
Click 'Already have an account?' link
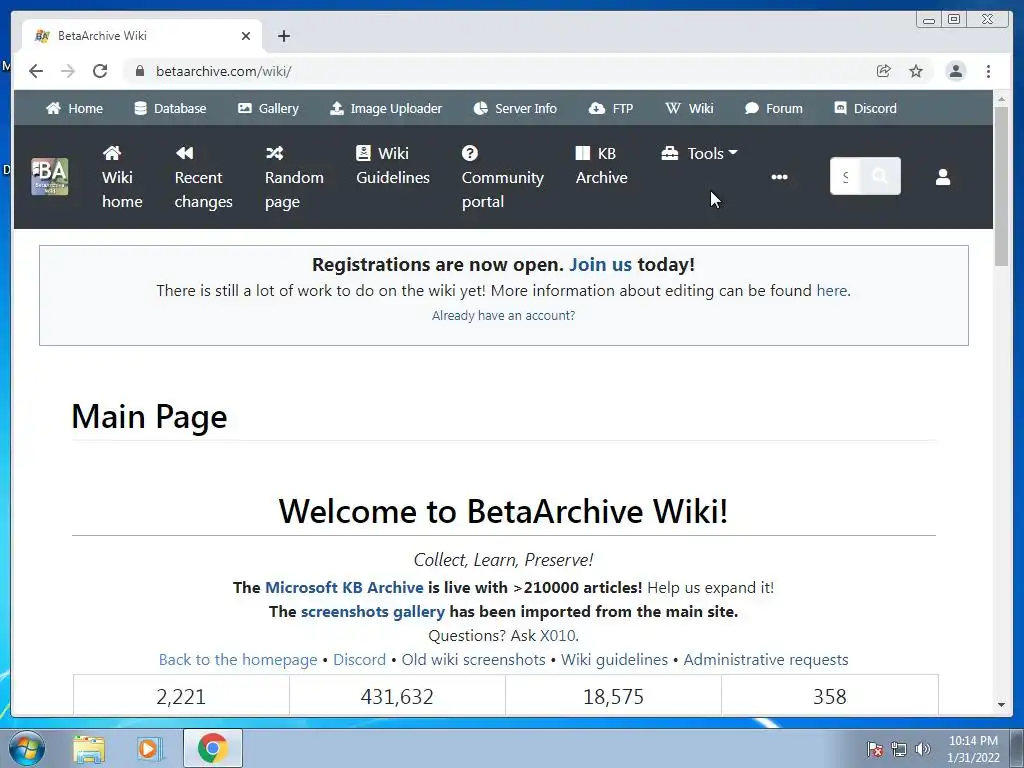pyautogui.click(x=504, y=315)
